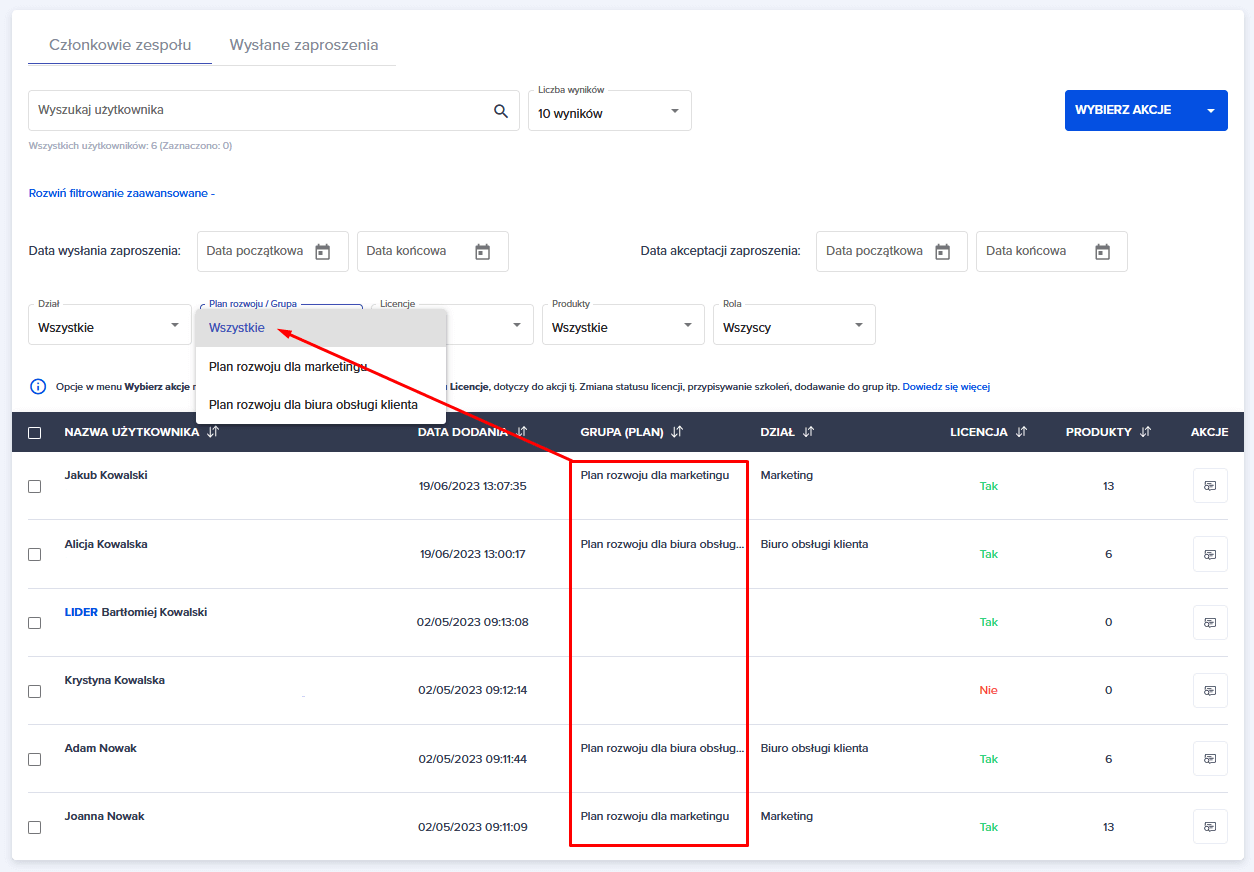Screen dimensions: 1254x872
Task: Open the Rola filter dropdown
Action: [793, 326]
